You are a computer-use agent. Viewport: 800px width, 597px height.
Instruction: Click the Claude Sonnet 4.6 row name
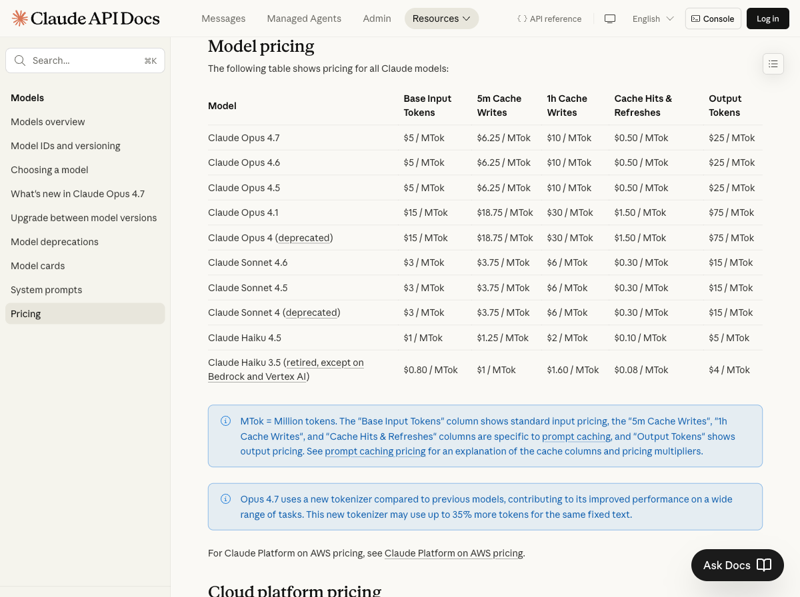click(x=247, y=263)
